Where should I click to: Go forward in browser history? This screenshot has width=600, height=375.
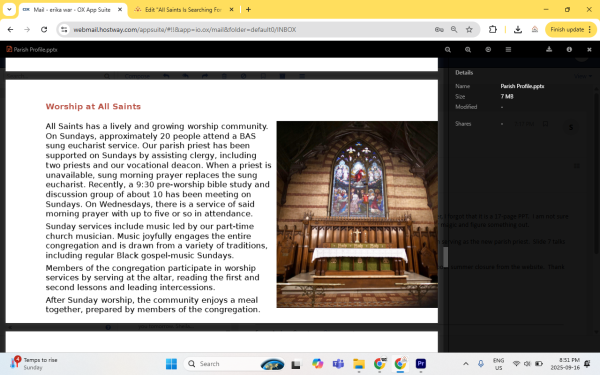[x=27, y=29]
